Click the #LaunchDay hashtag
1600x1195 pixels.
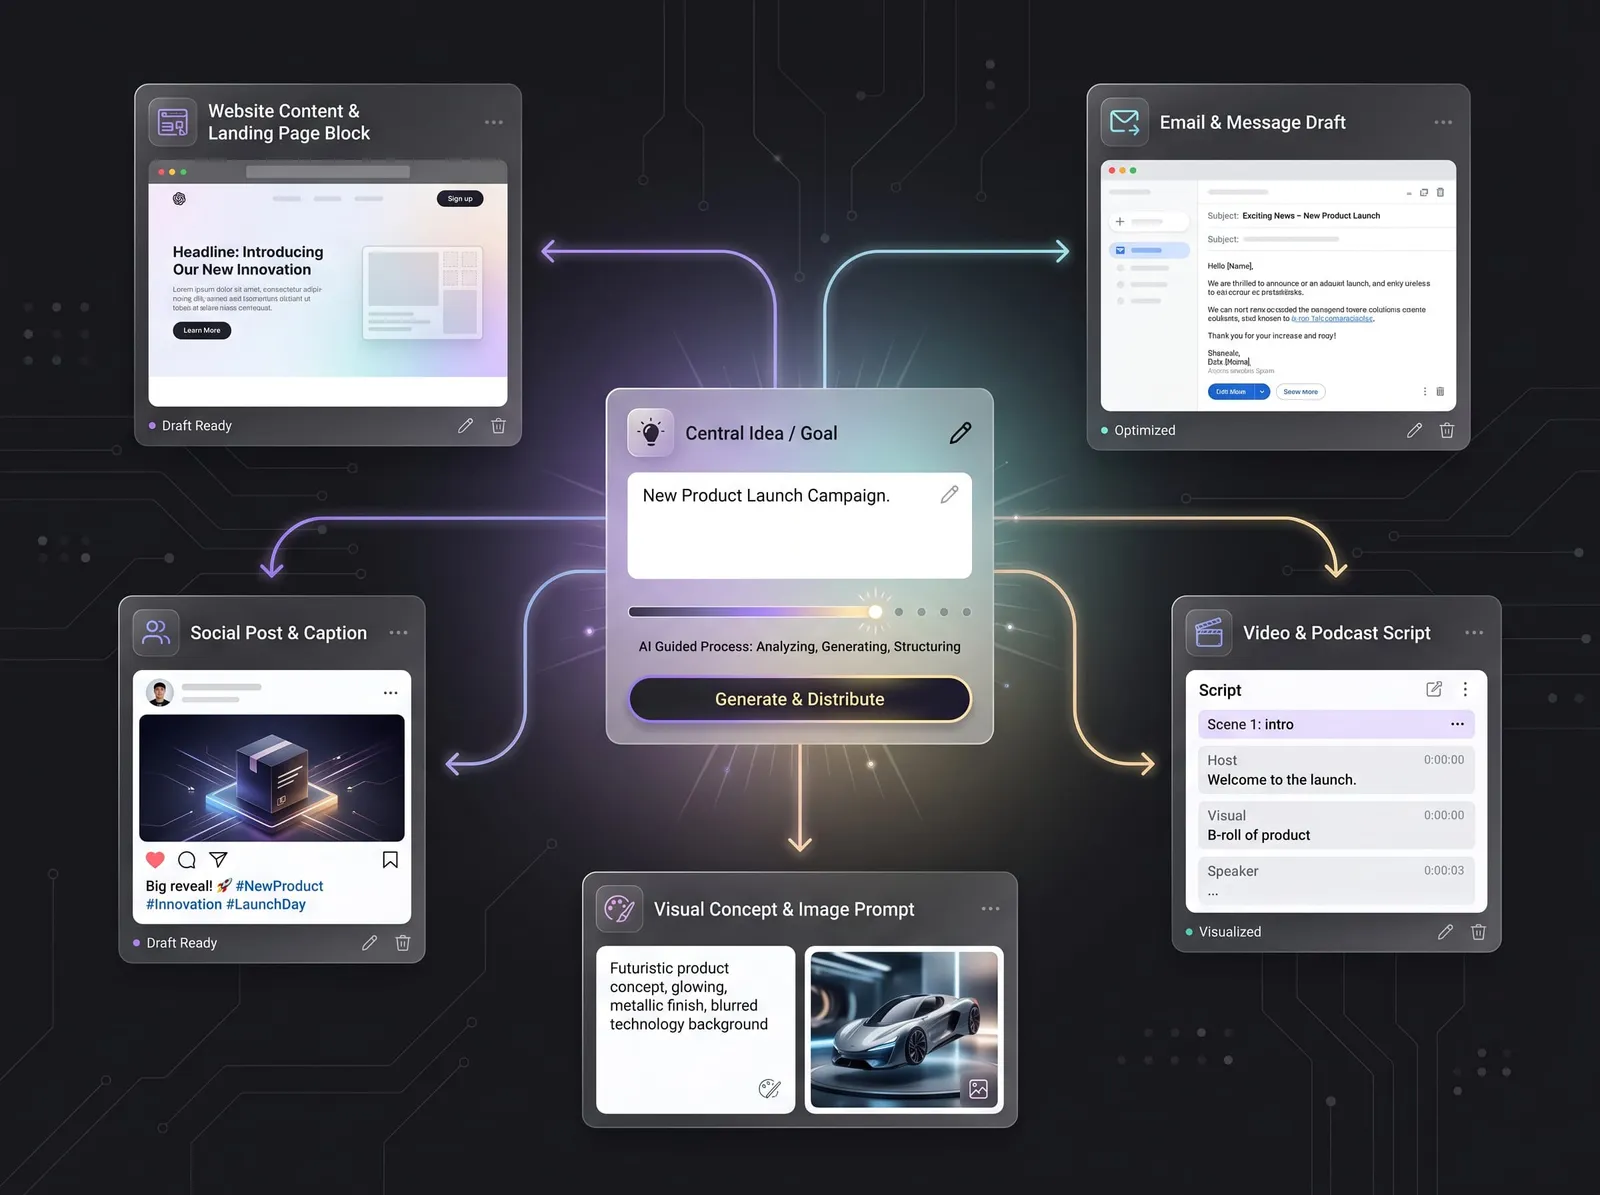(x=266, y=904)
